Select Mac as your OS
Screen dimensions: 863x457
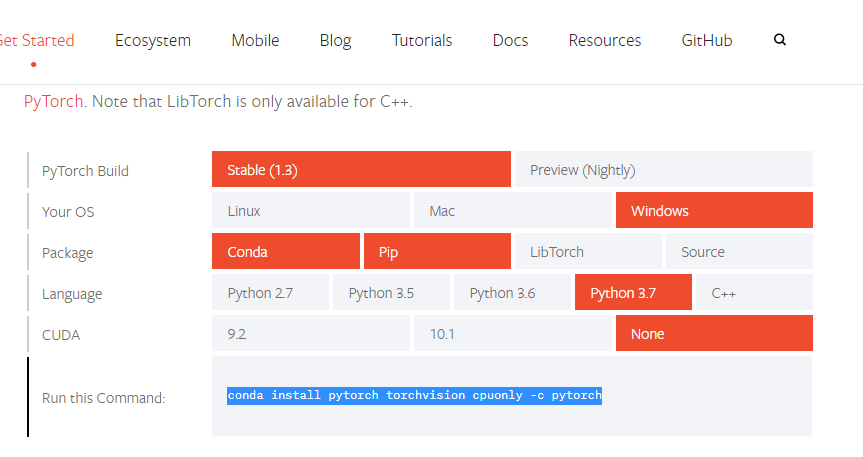512,210
